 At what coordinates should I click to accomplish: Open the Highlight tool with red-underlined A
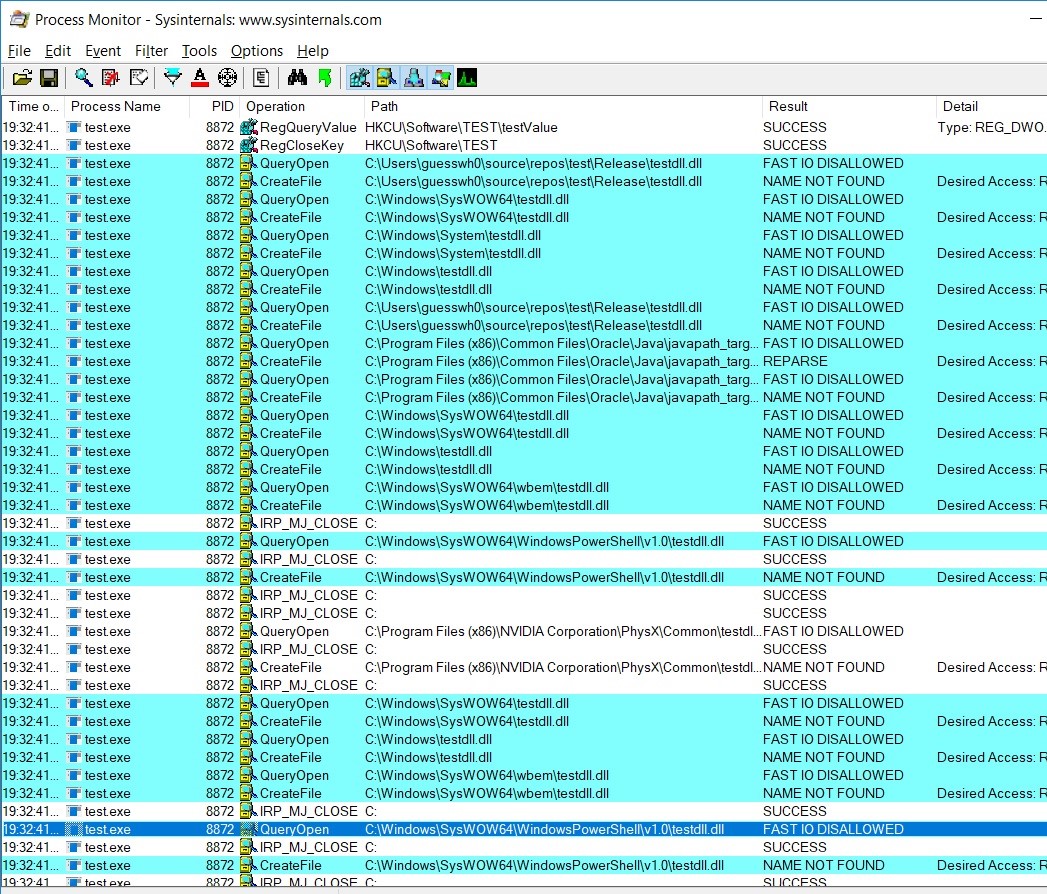(199, 78)
